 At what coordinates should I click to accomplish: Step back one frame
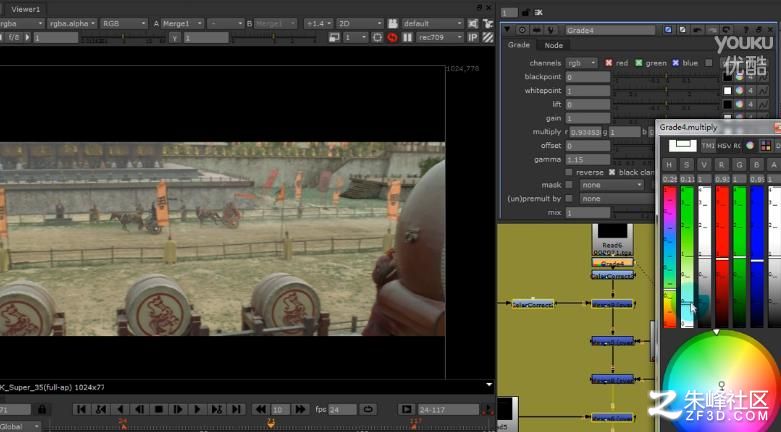139,409
